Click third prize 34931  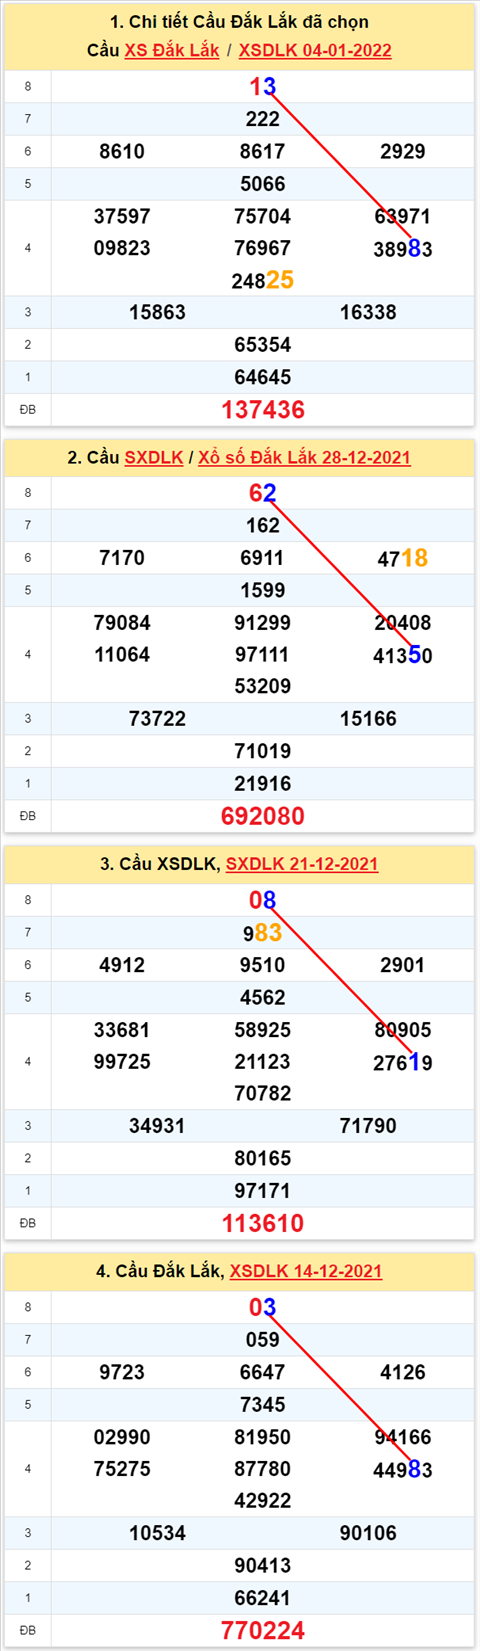(158, 1126)
